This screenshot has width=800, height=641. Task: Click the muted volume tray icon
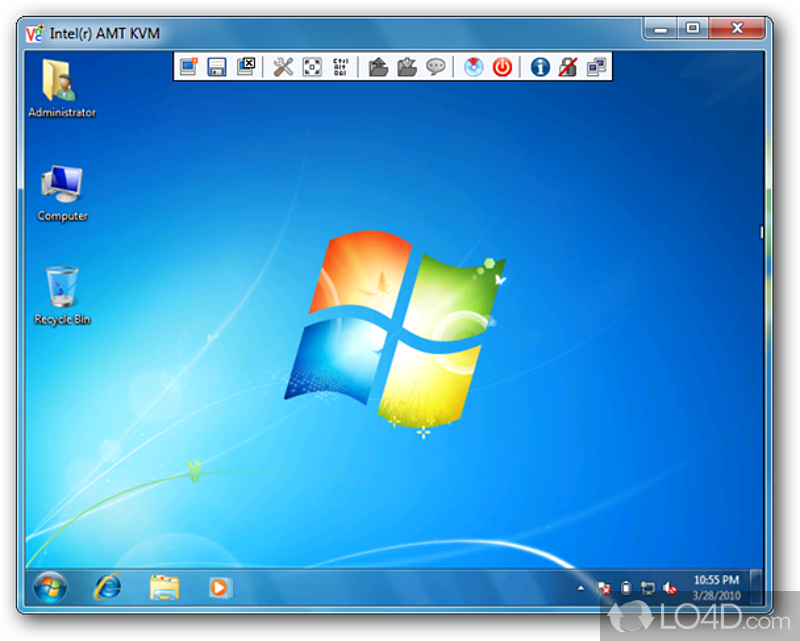670,588
